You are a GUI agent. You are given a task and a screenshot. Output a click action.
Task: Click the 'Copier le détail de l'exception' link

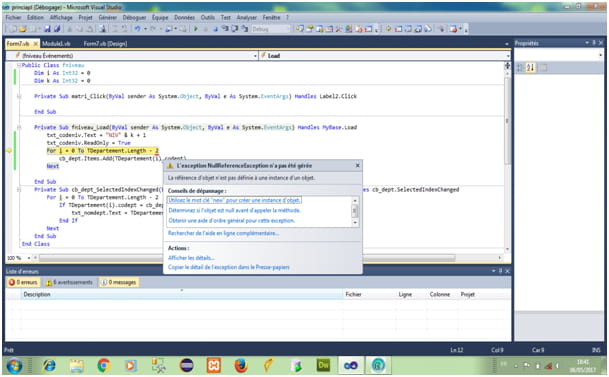click(229, 267)
